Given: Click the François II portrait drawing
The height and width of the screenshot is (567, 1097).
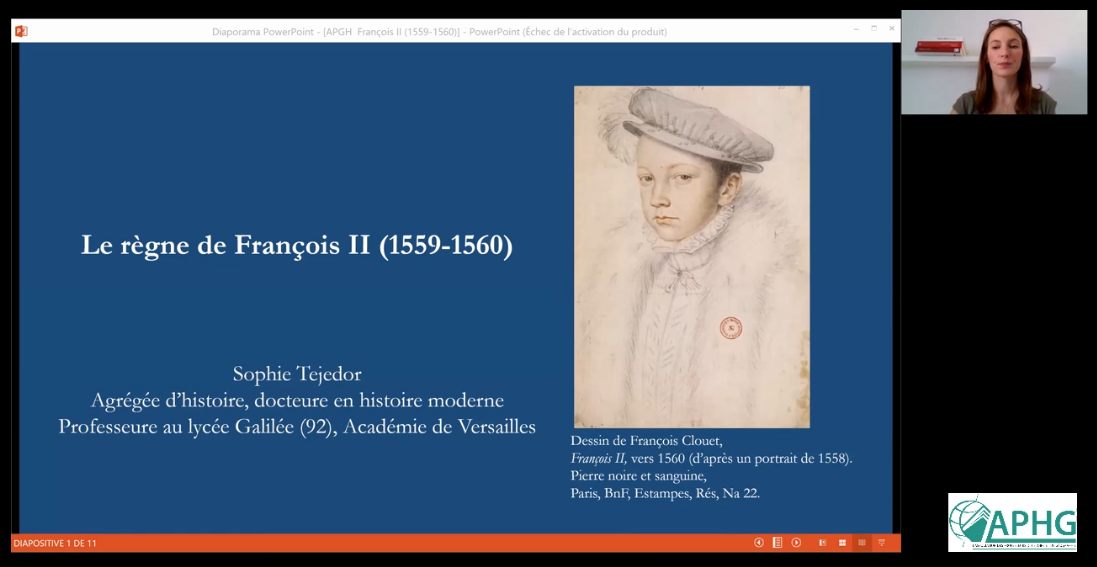Looking at the screenshot, I should (x=691, y=256).
